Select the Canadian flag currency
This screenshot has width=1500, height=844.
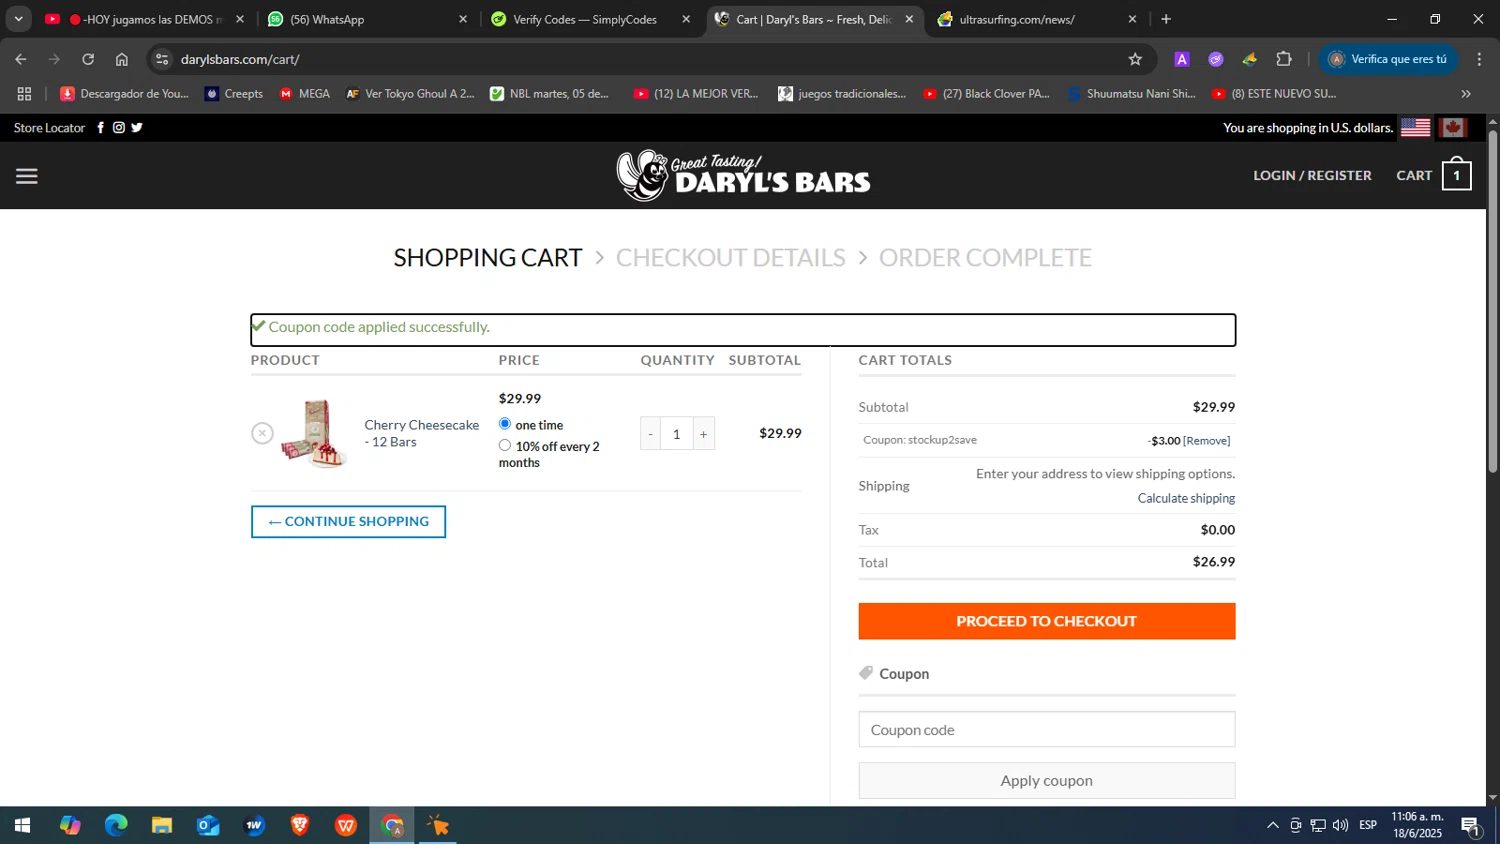pos(1453,128)
